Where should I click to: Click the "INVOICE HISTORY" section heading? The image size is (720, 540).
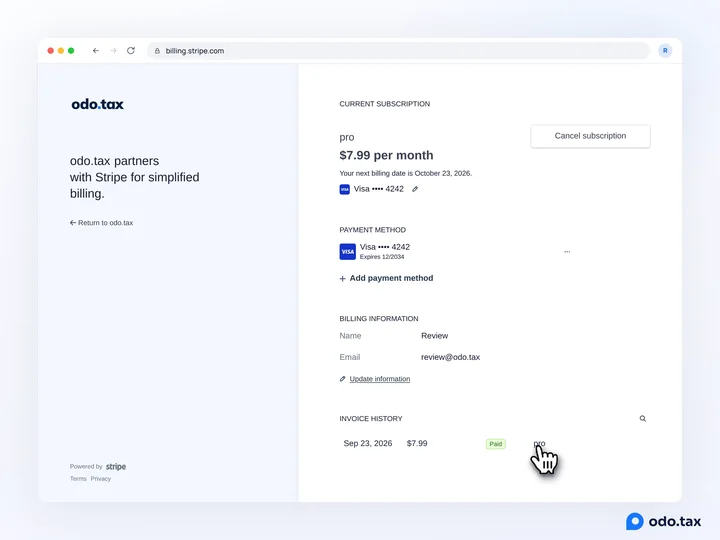tap(371, 419)
